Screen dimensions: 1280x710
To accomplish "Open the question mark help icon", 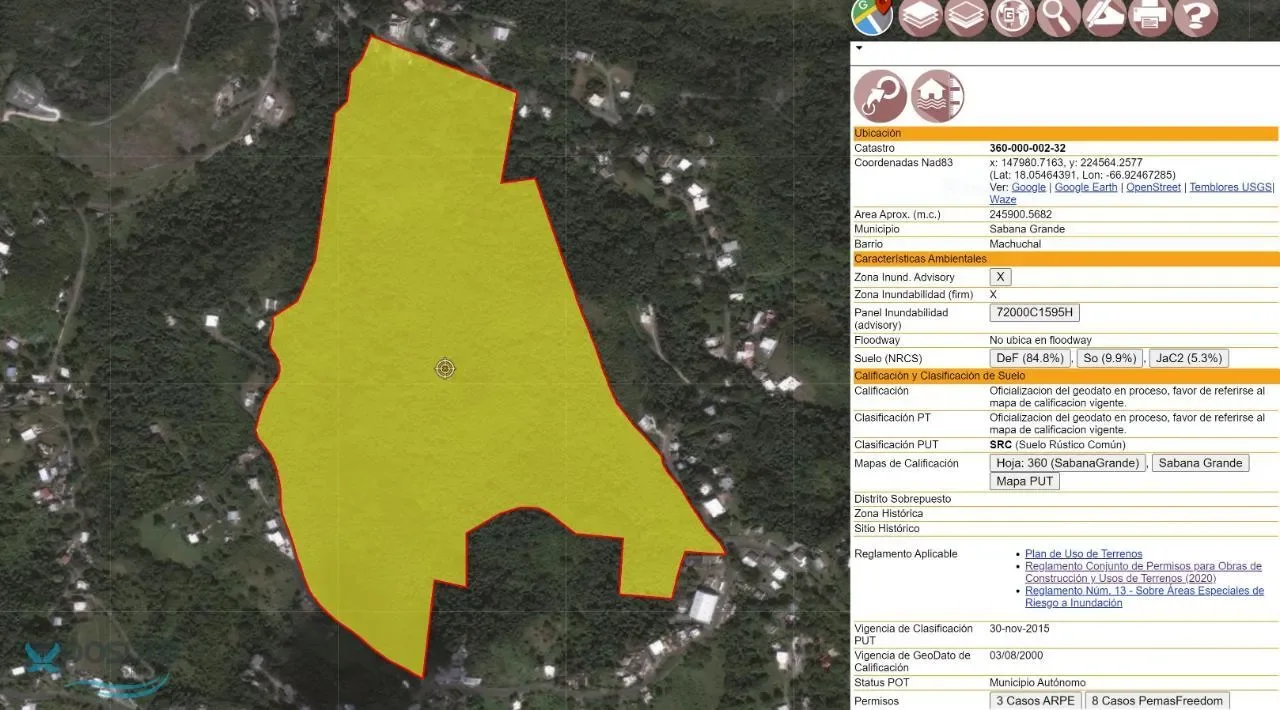I will point(1196,16).
